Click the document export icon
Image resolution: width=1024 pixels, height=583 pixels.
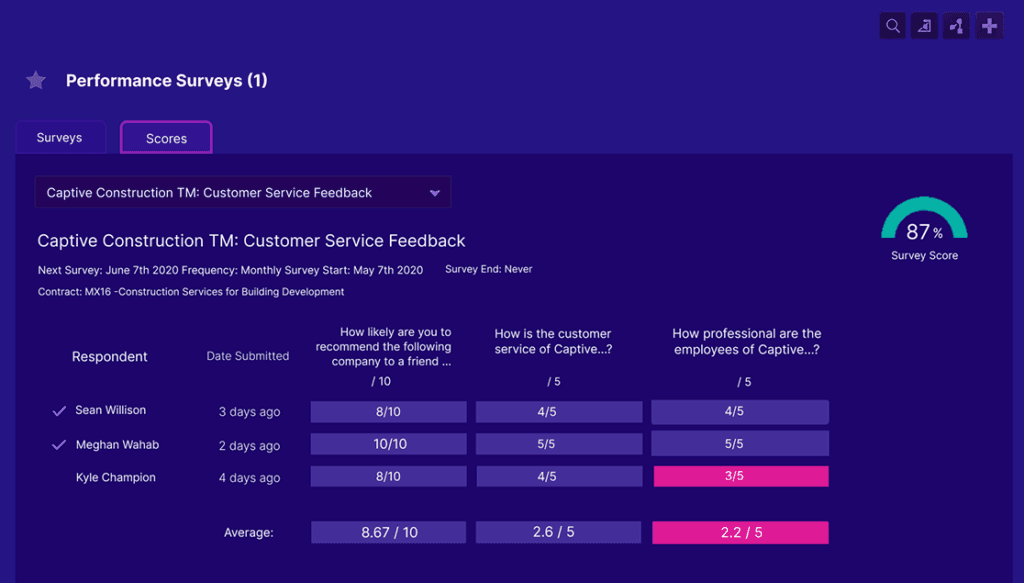924,26
